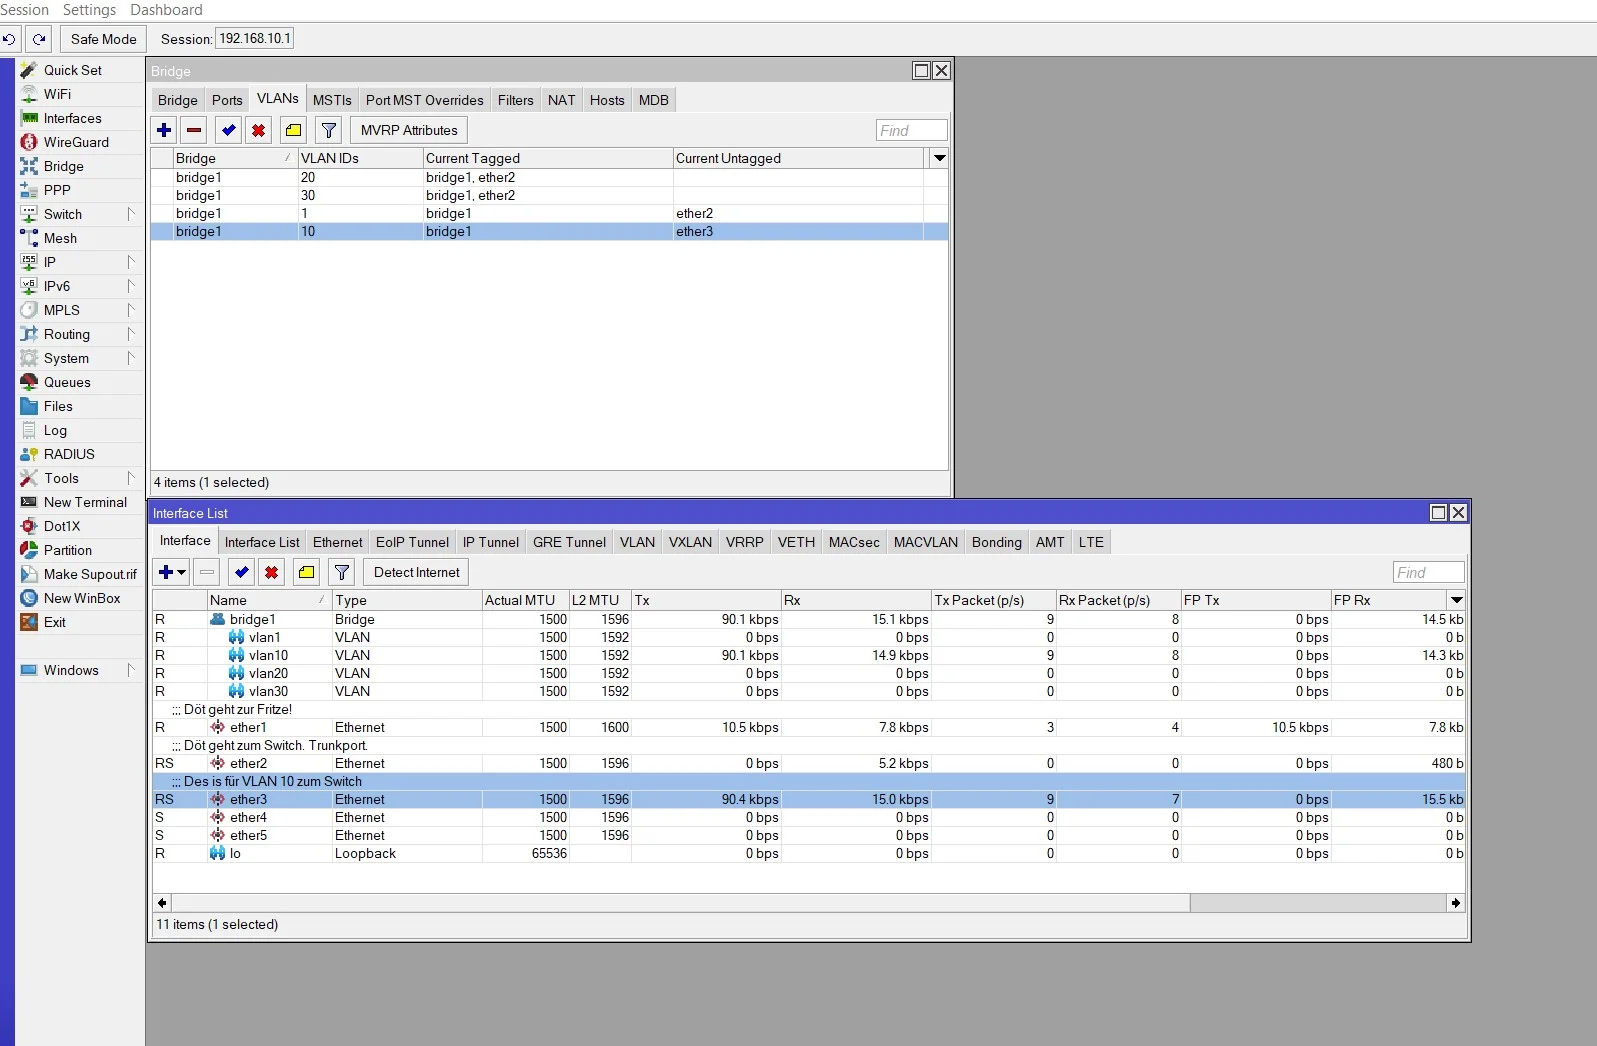Viewport: 1597px width, 1046px height.
Task: Expand the System submenu
Action: click(x=131, y=358)
